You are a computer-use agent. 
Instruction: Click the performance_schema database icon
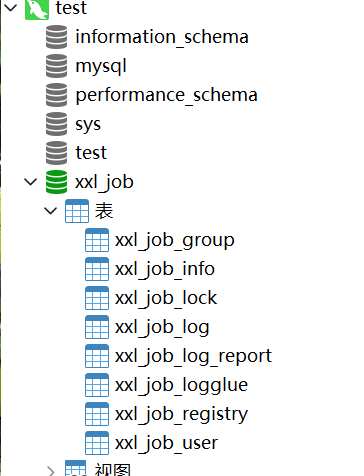click(x=56, y=95)
